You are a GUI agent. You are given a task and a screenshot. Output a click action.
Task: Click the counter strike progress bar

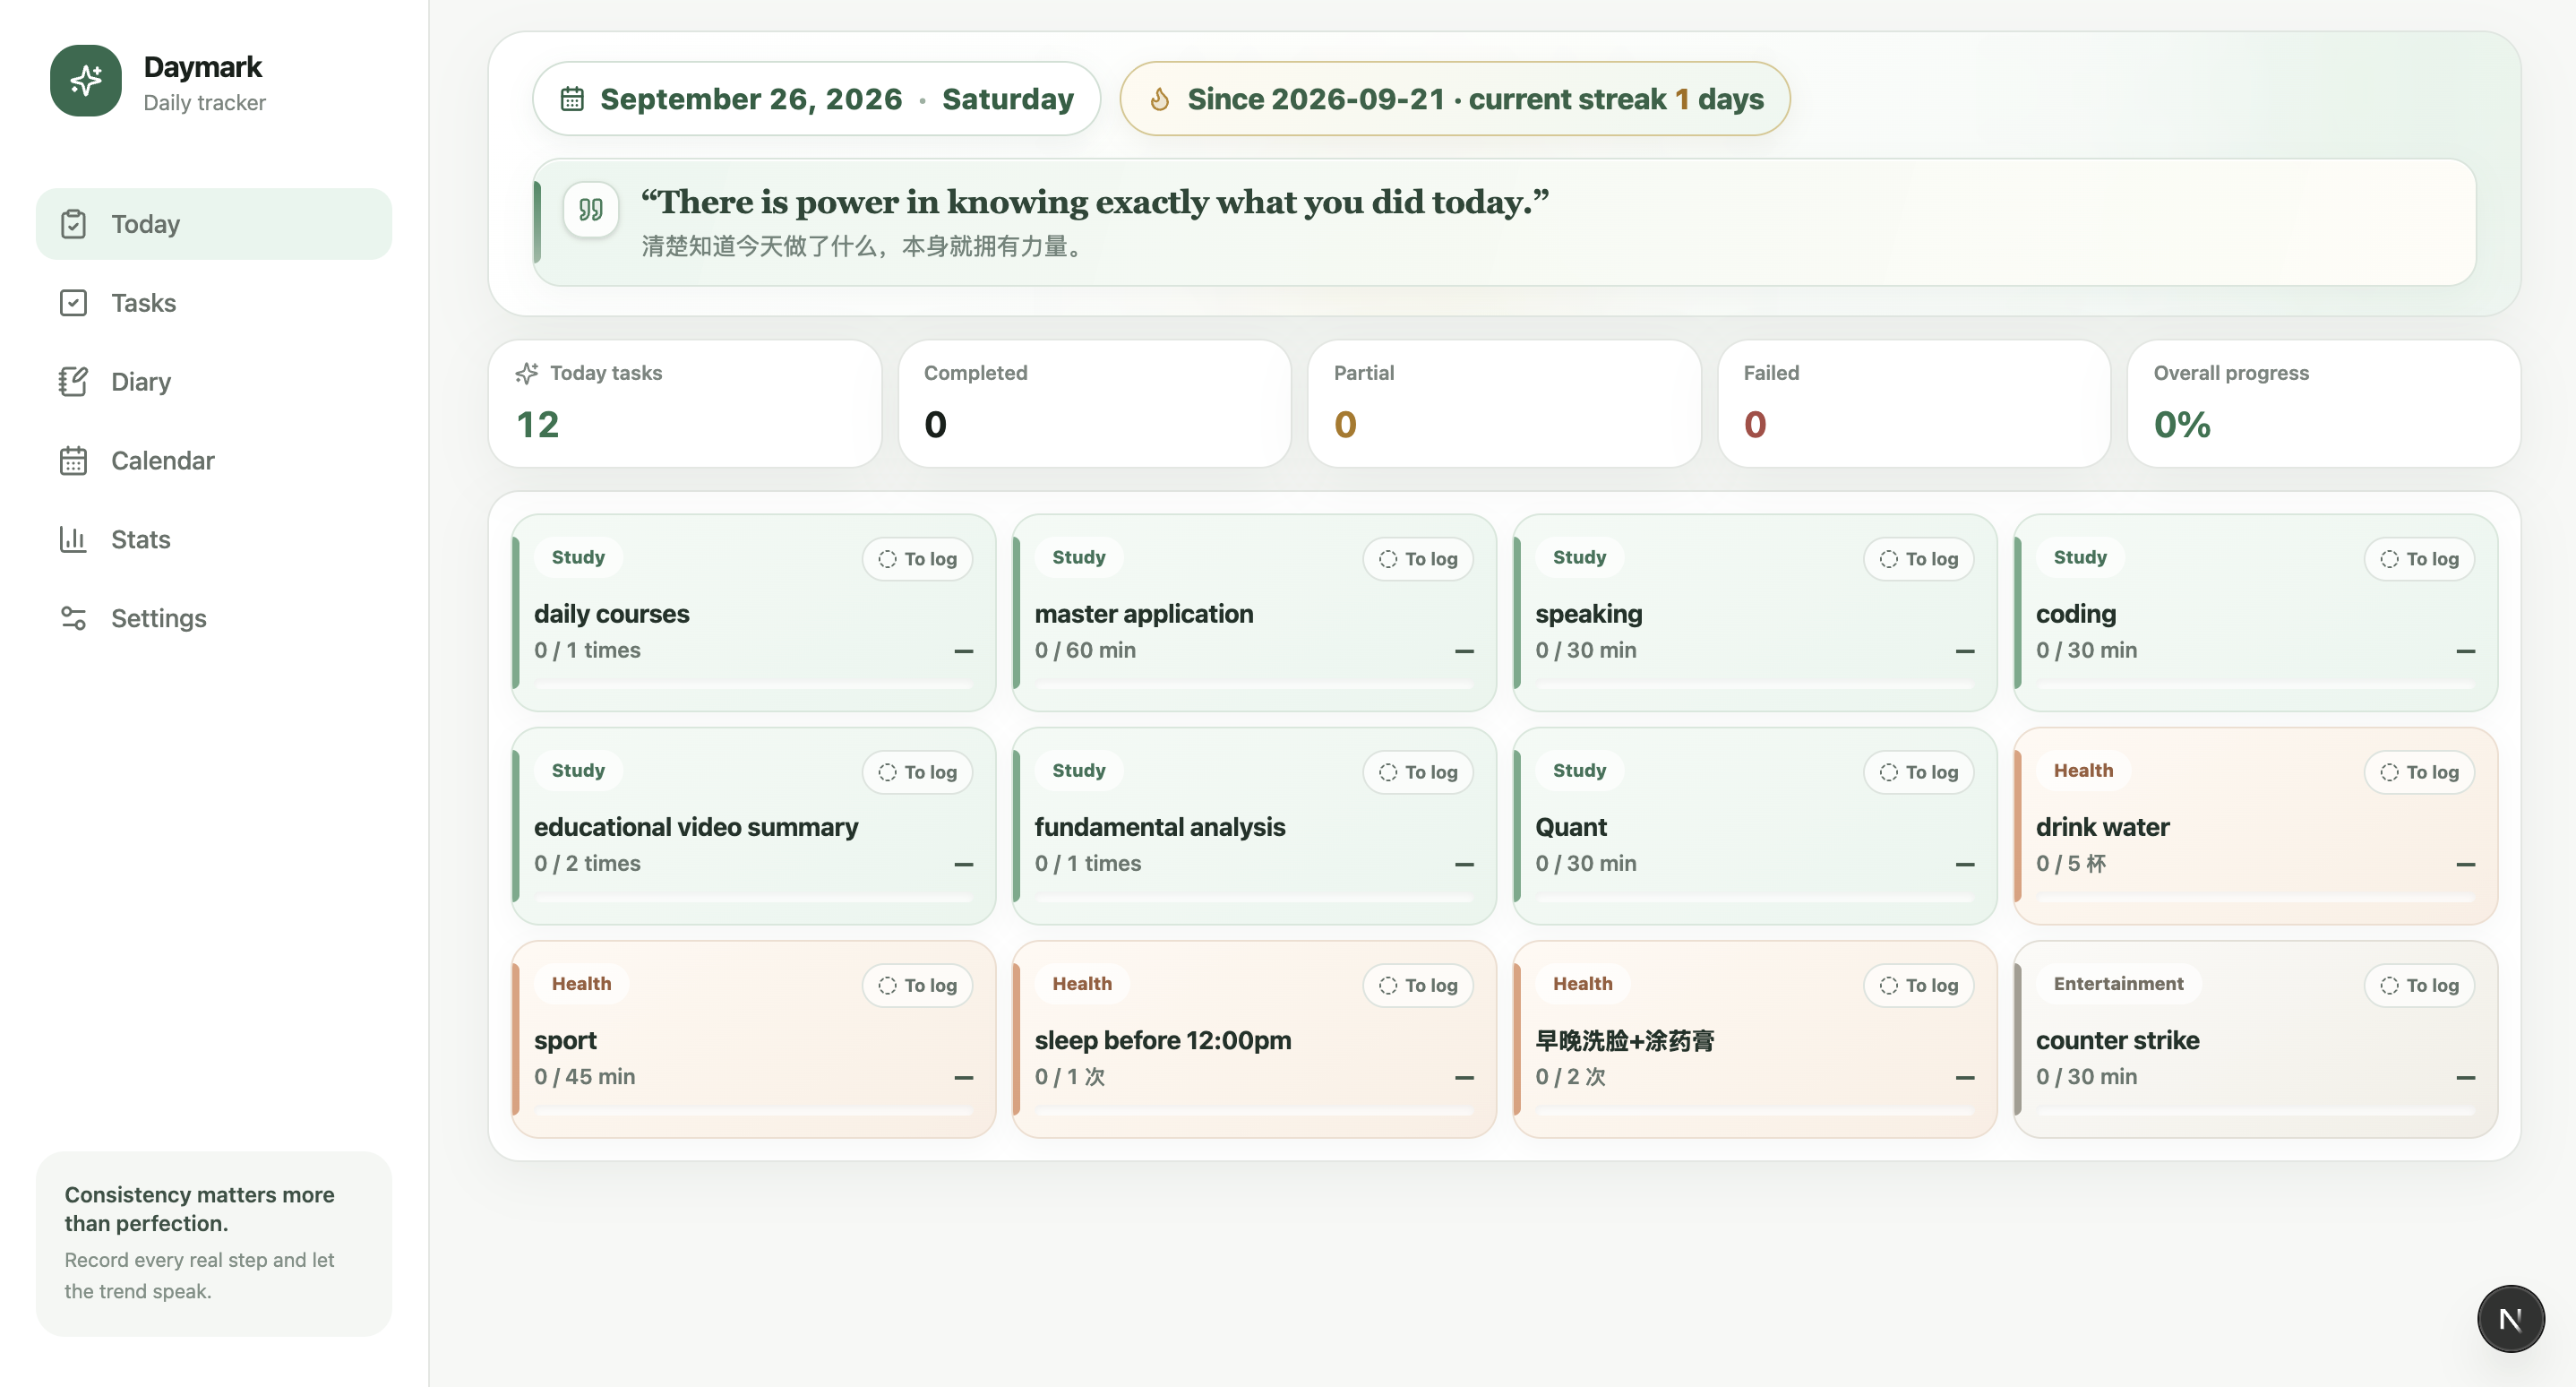click(x=2256, y=1112)
